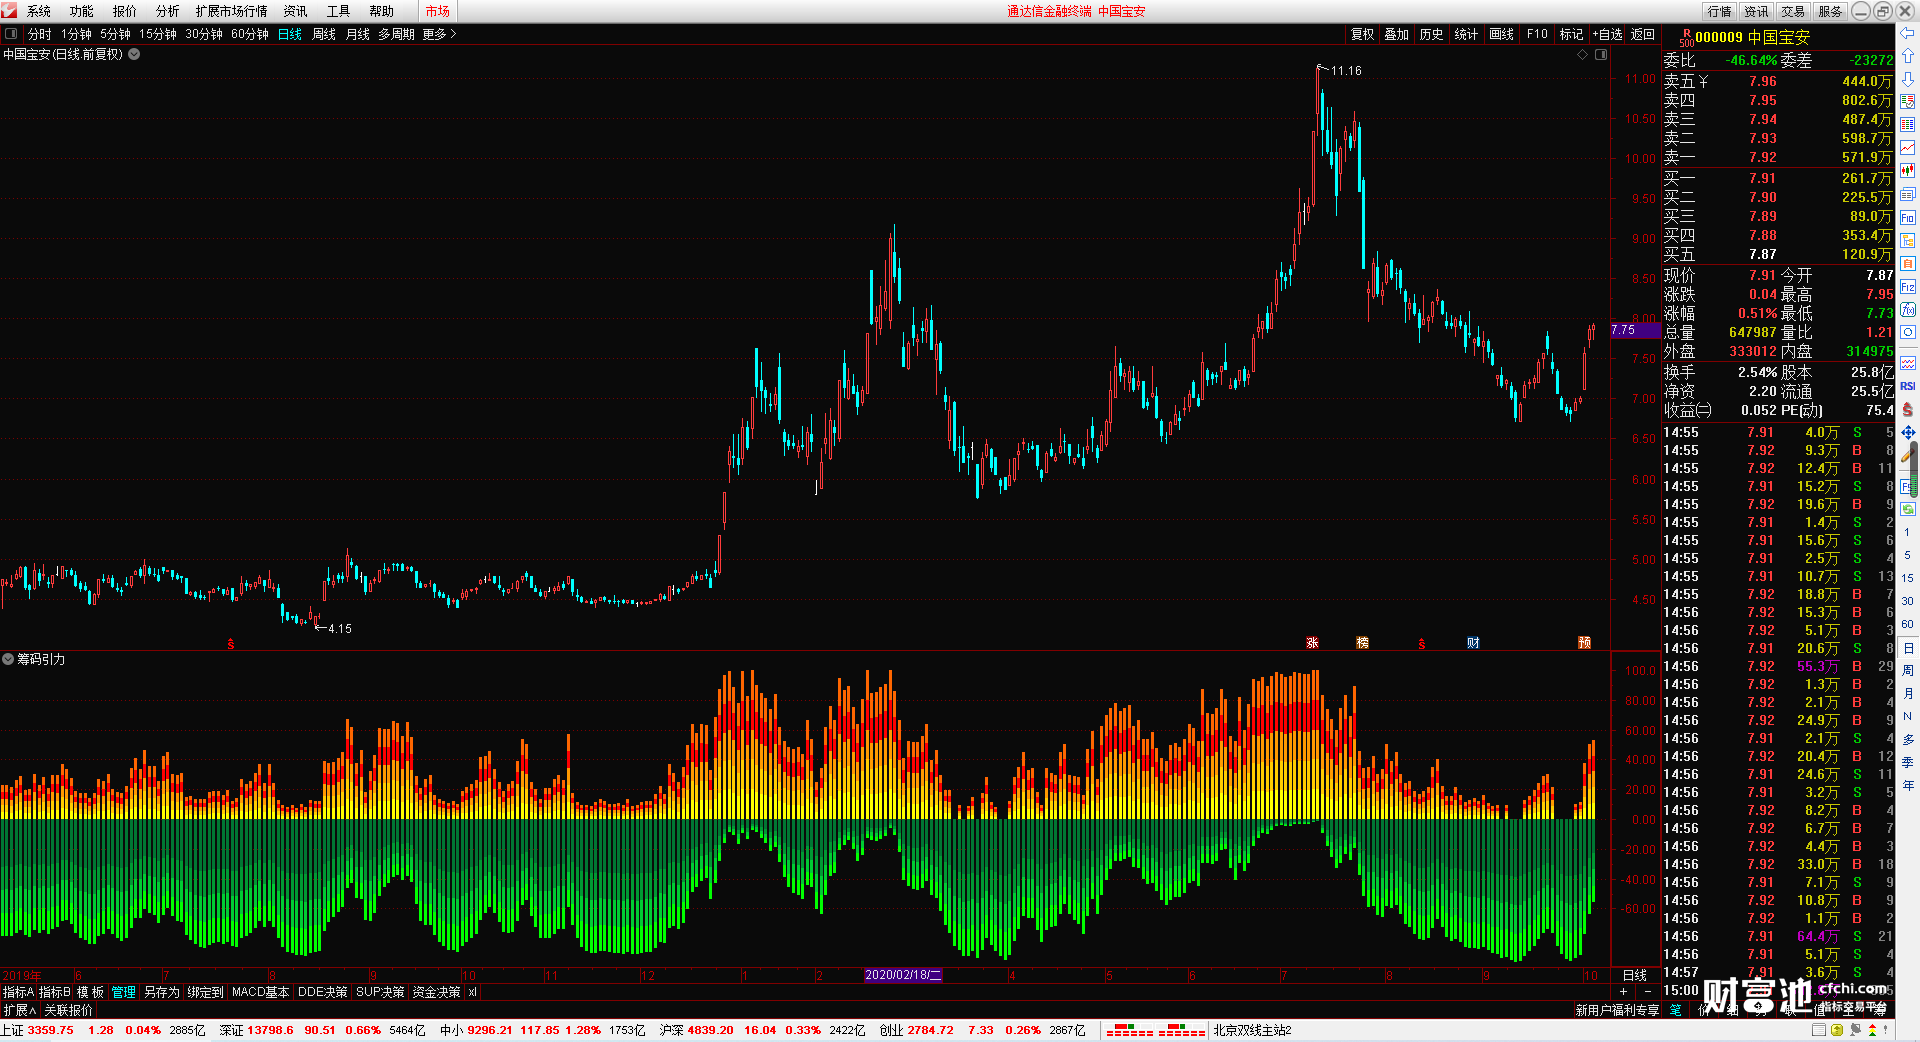Screen dimensions: 1920x1042
Task: Click the down arrow icon in right sidebar
Action: click(1907, 79)
